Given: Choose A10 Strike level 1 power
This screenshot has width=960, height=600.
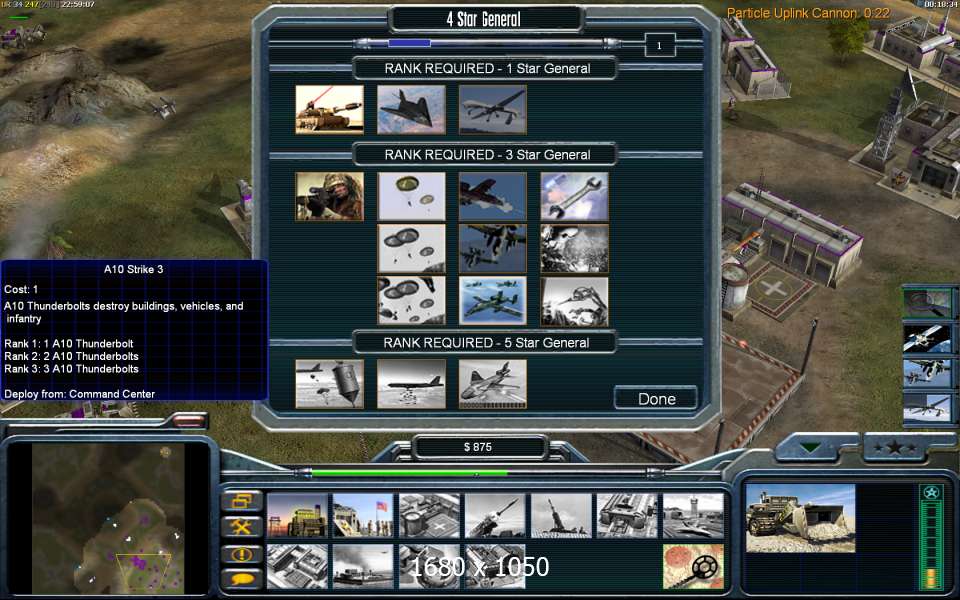Looking at the screenshot, I should click(493, 196).
